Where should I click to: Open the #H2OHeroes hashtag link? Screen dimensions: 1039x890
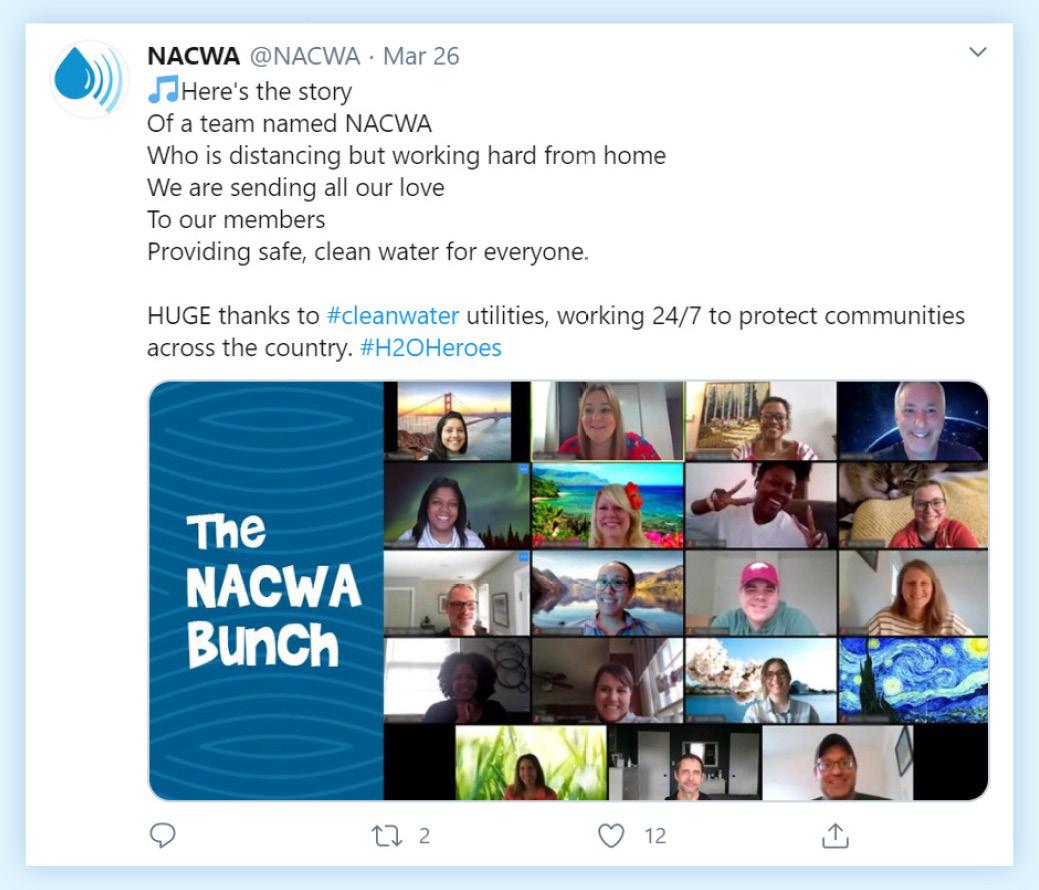click(431, 347)
